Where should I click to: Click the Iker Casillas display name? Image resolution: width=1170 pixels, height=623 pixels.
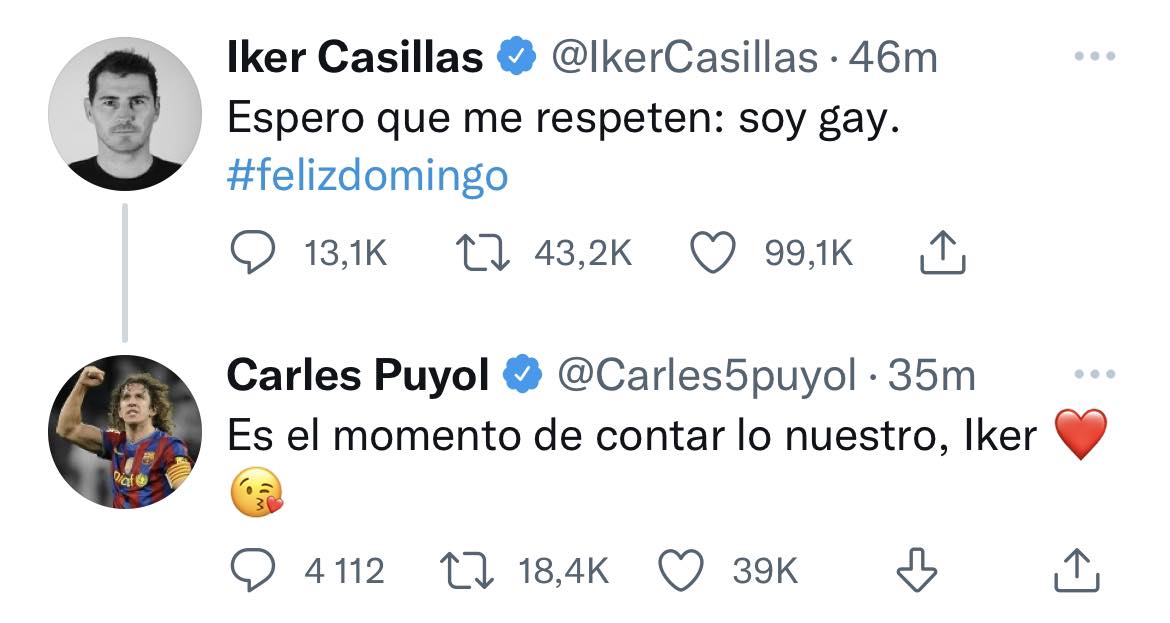355,57
